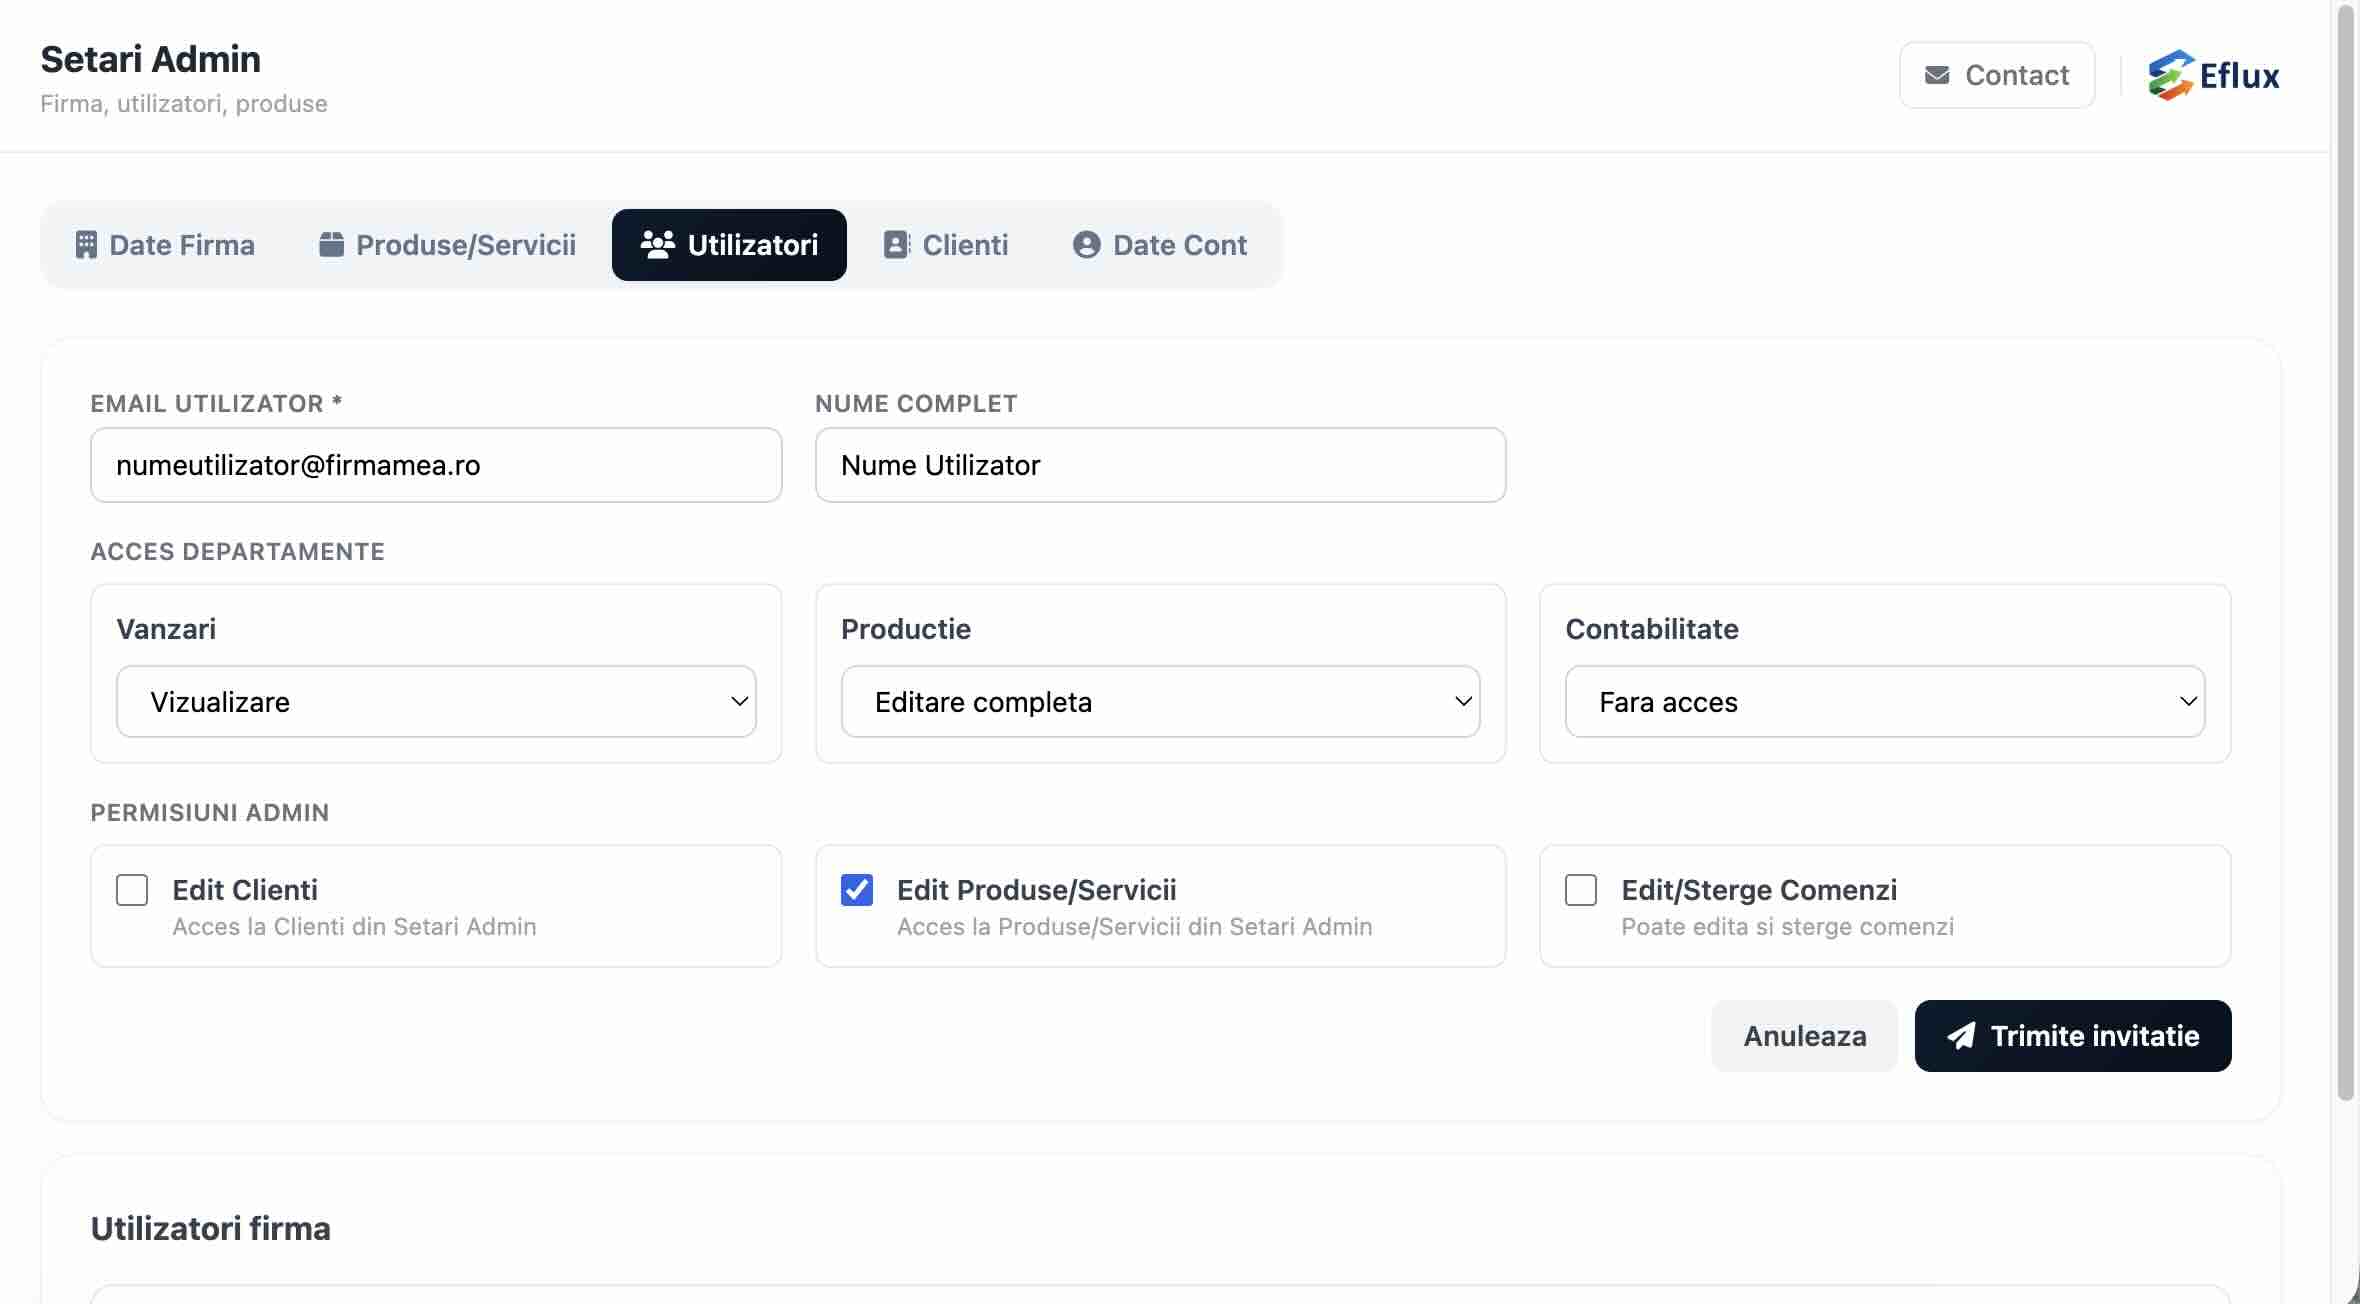Focus the Email Utilizator input field

coord(436,465)
